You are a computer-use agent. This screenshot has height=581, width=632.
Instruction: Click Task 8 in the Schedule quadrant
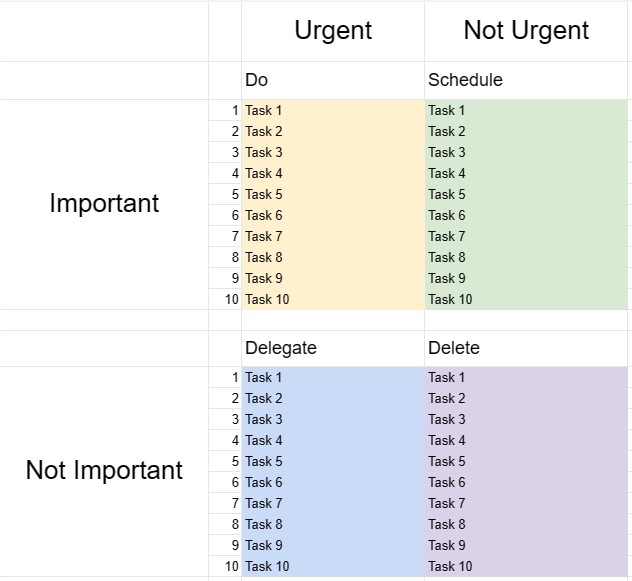447,257
